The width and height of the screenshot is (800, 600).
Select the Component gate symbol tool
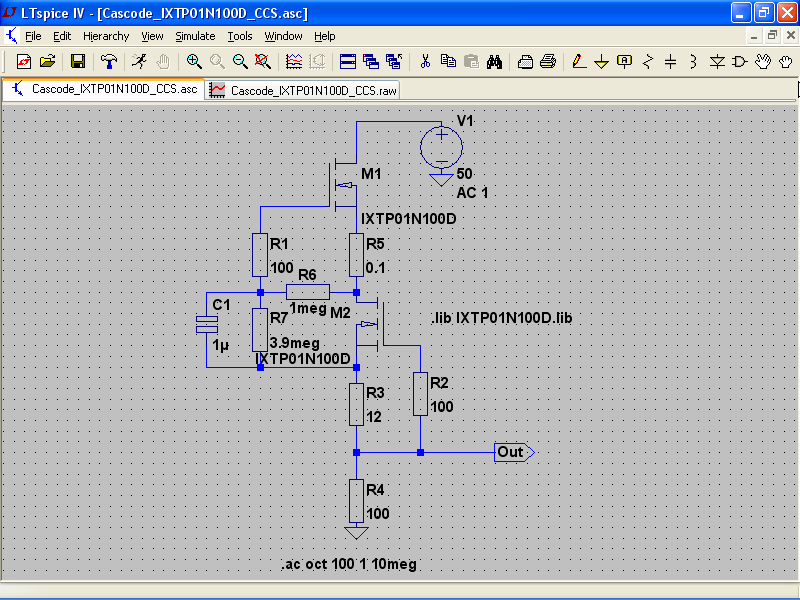click(739, 62)
